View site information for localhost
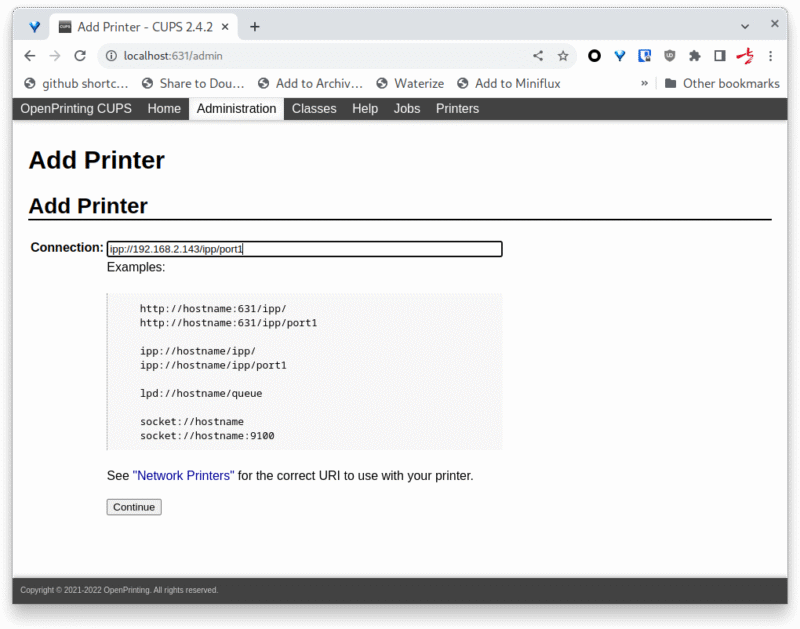The image size is (800, 629). (x=111, y=56)
